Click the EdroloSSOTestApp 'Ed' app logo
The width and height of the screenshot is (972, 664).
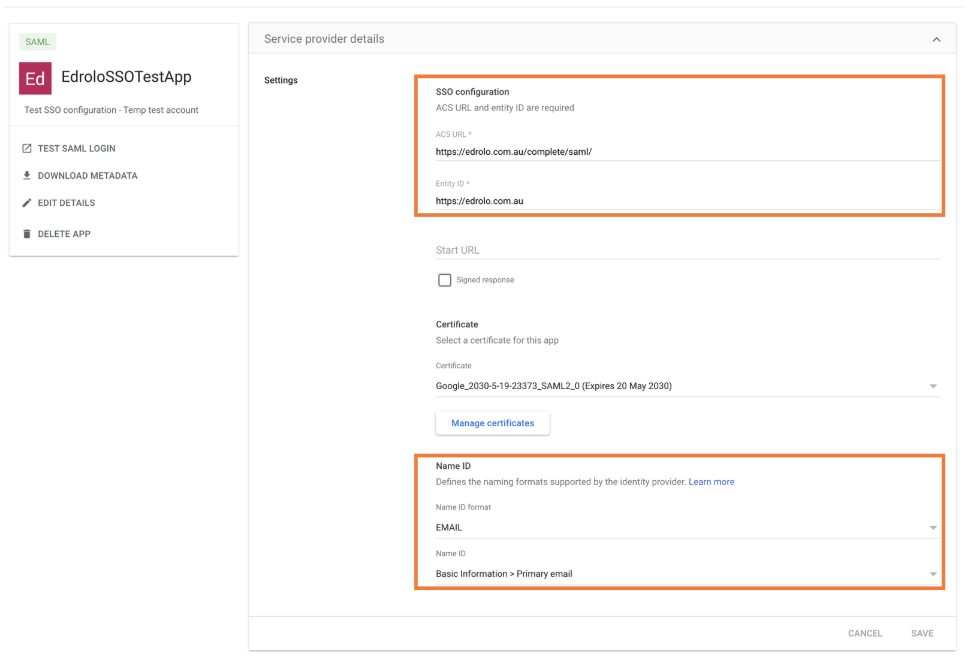click(35, 78)
